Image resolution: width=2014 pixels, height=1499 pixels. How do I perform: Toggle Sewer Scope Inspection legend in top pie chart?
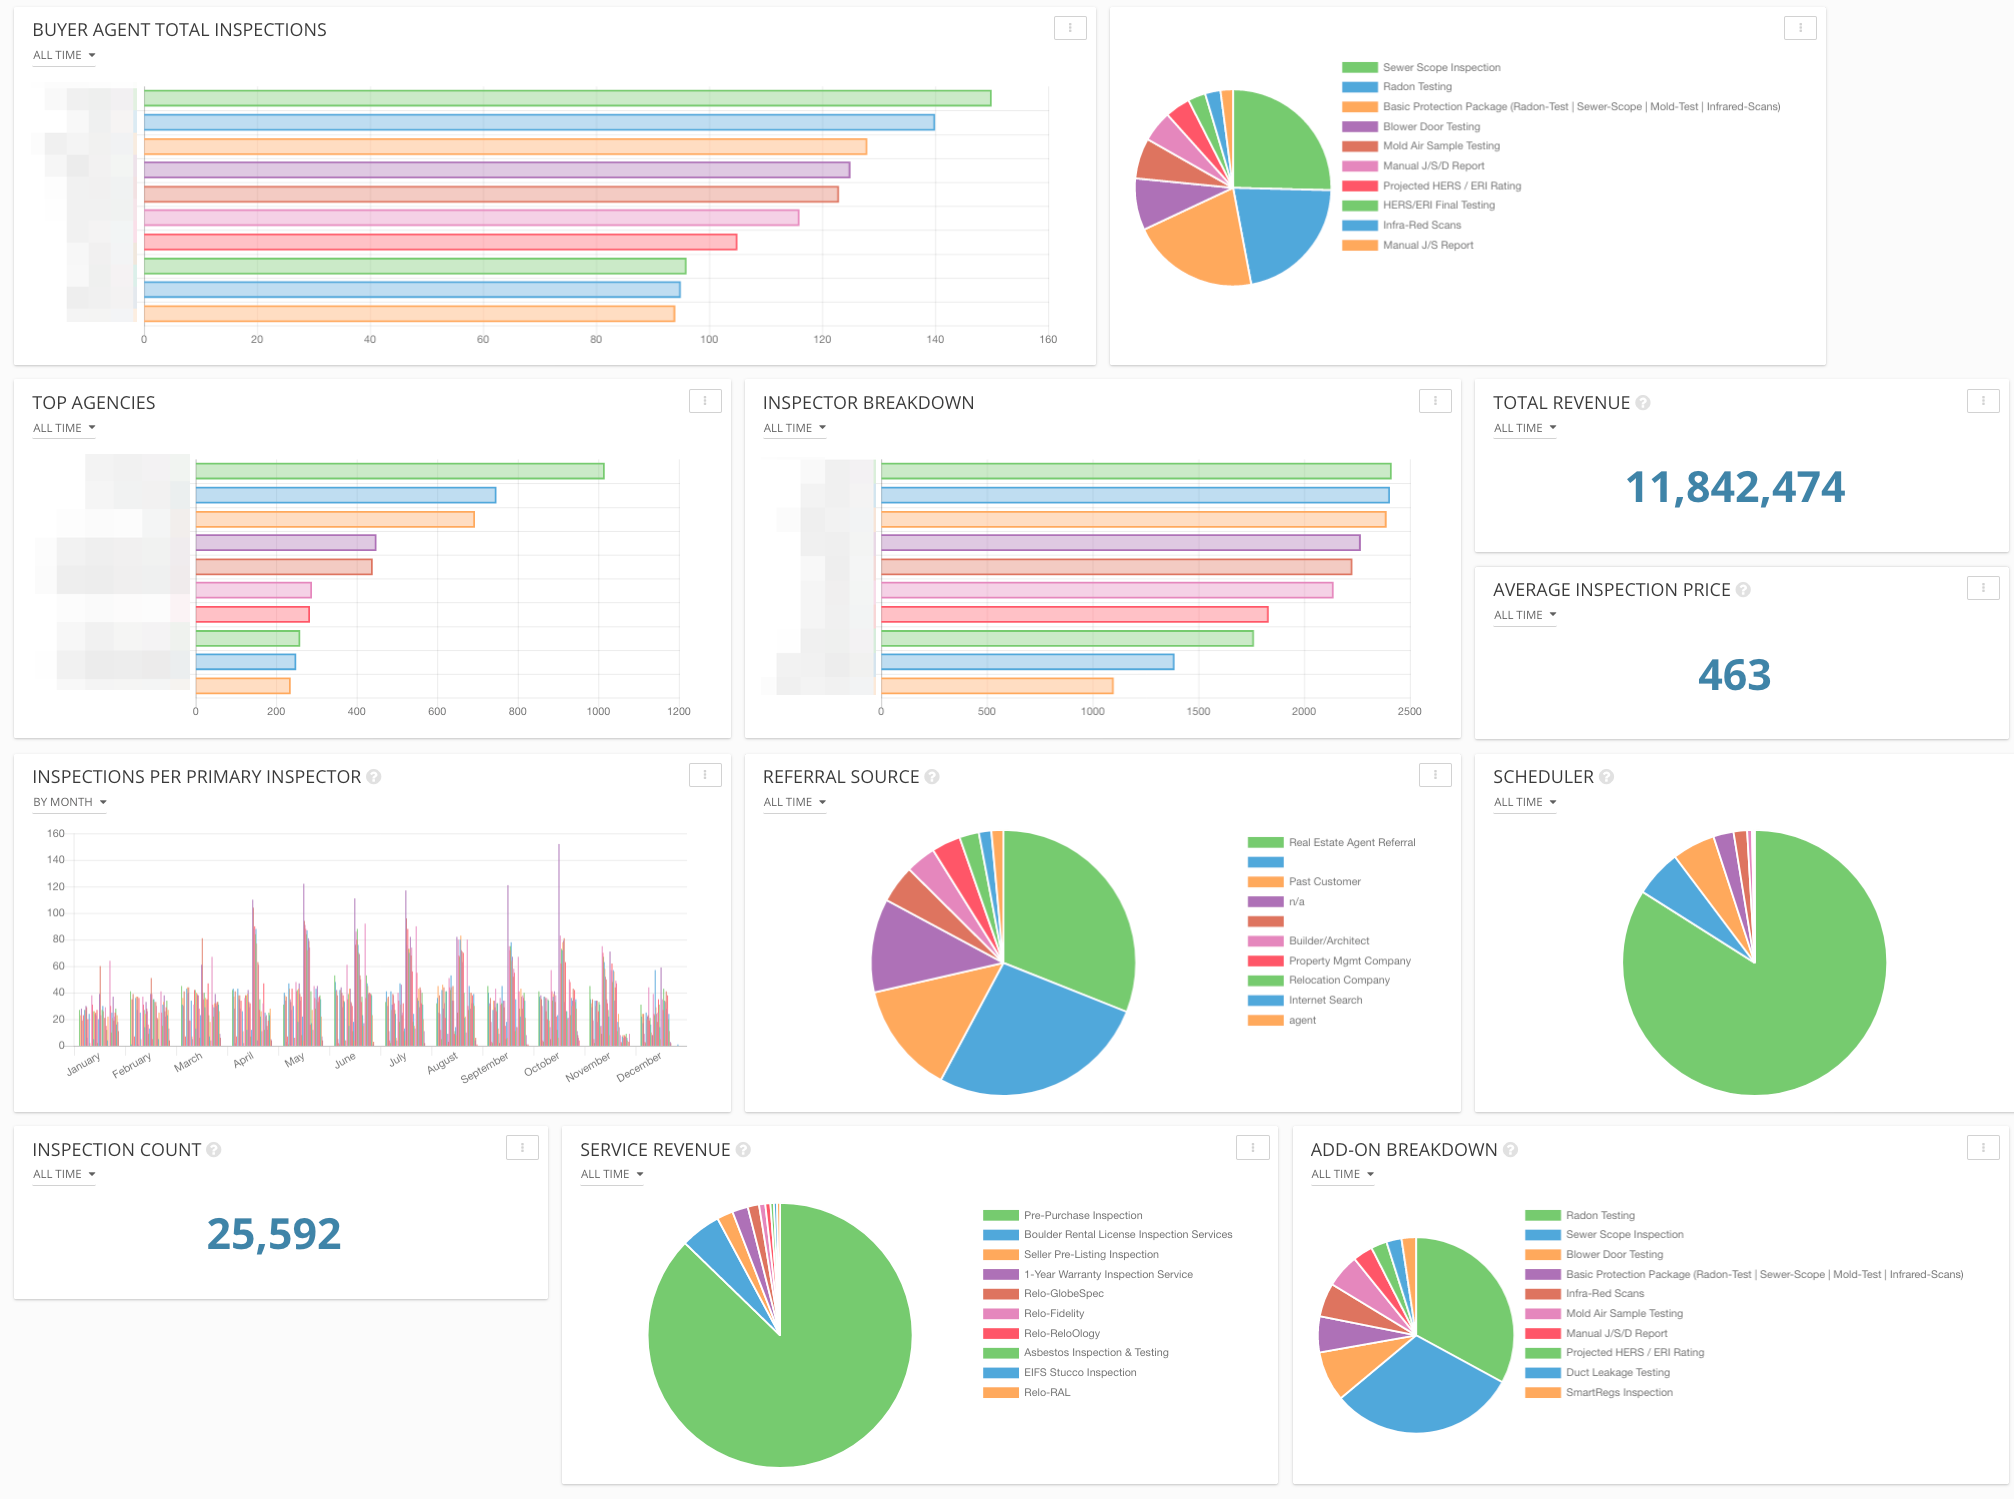[x=1421, y=68]
